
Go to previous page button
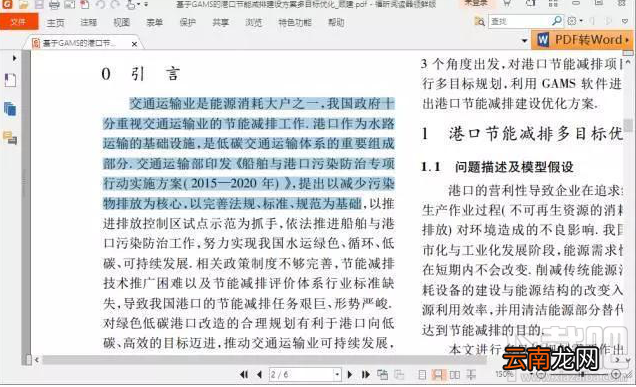pos(259,374)
